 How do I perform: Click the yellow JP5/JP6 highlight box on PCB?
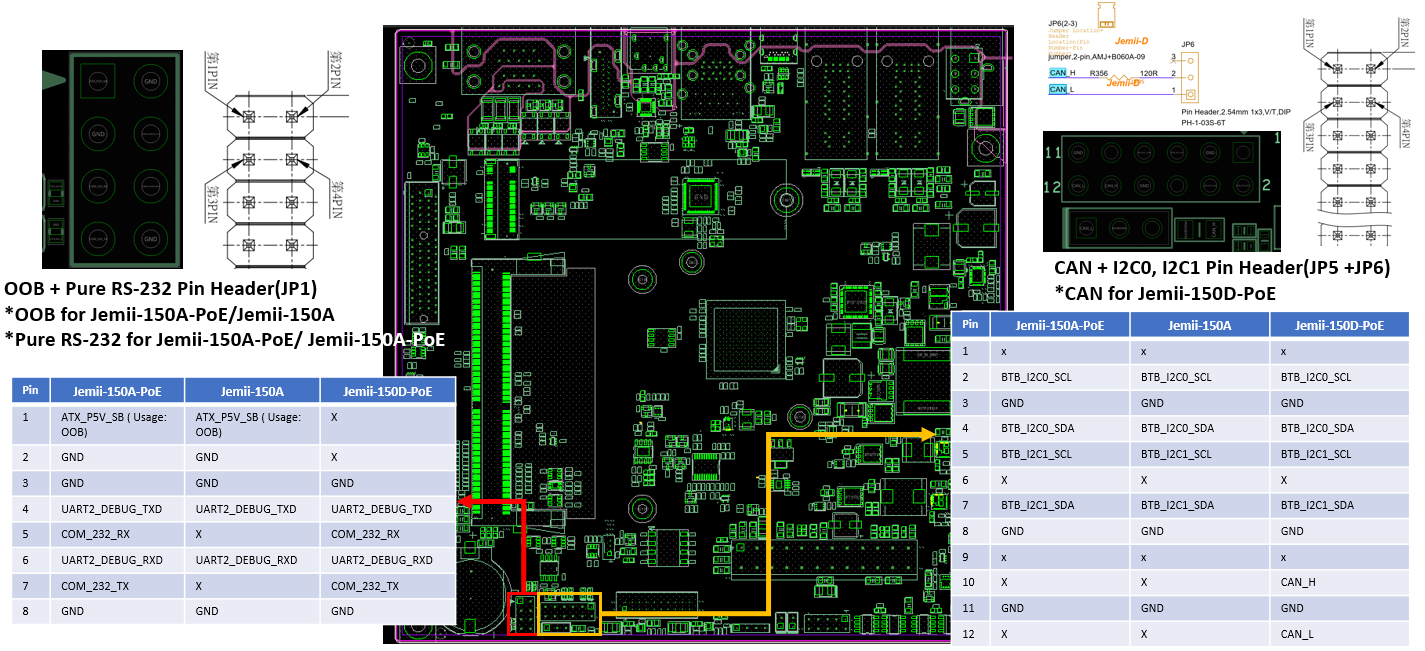tap(570, 612)
